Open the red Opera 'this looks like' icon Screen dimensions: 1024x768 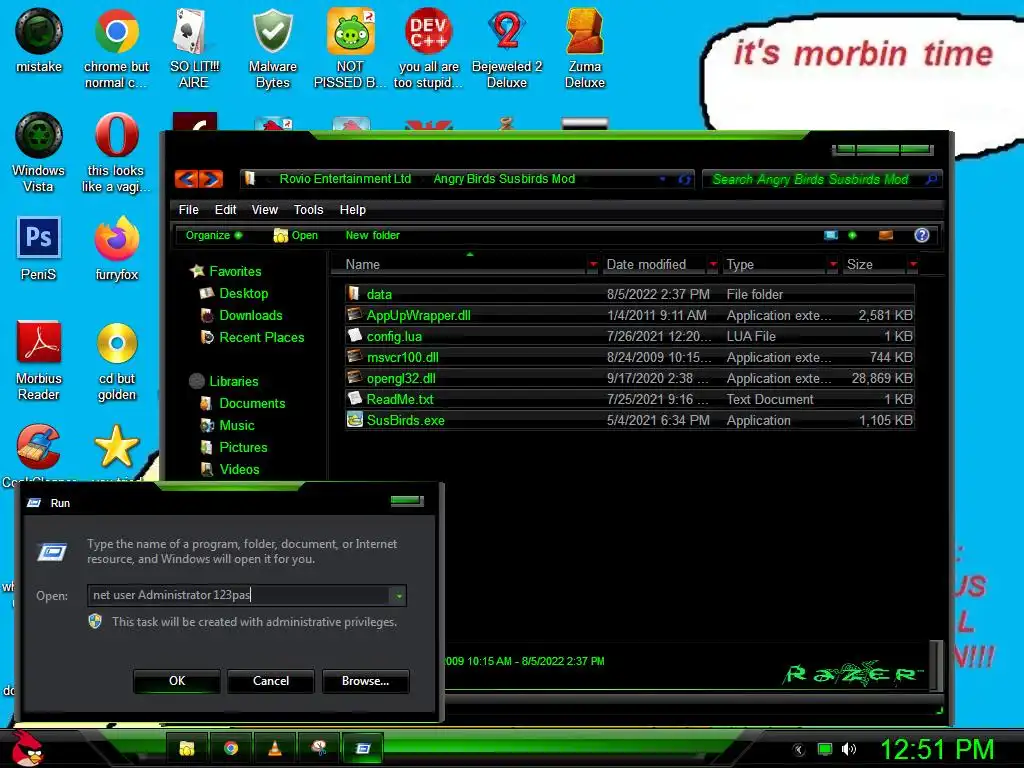click(116, 153)
